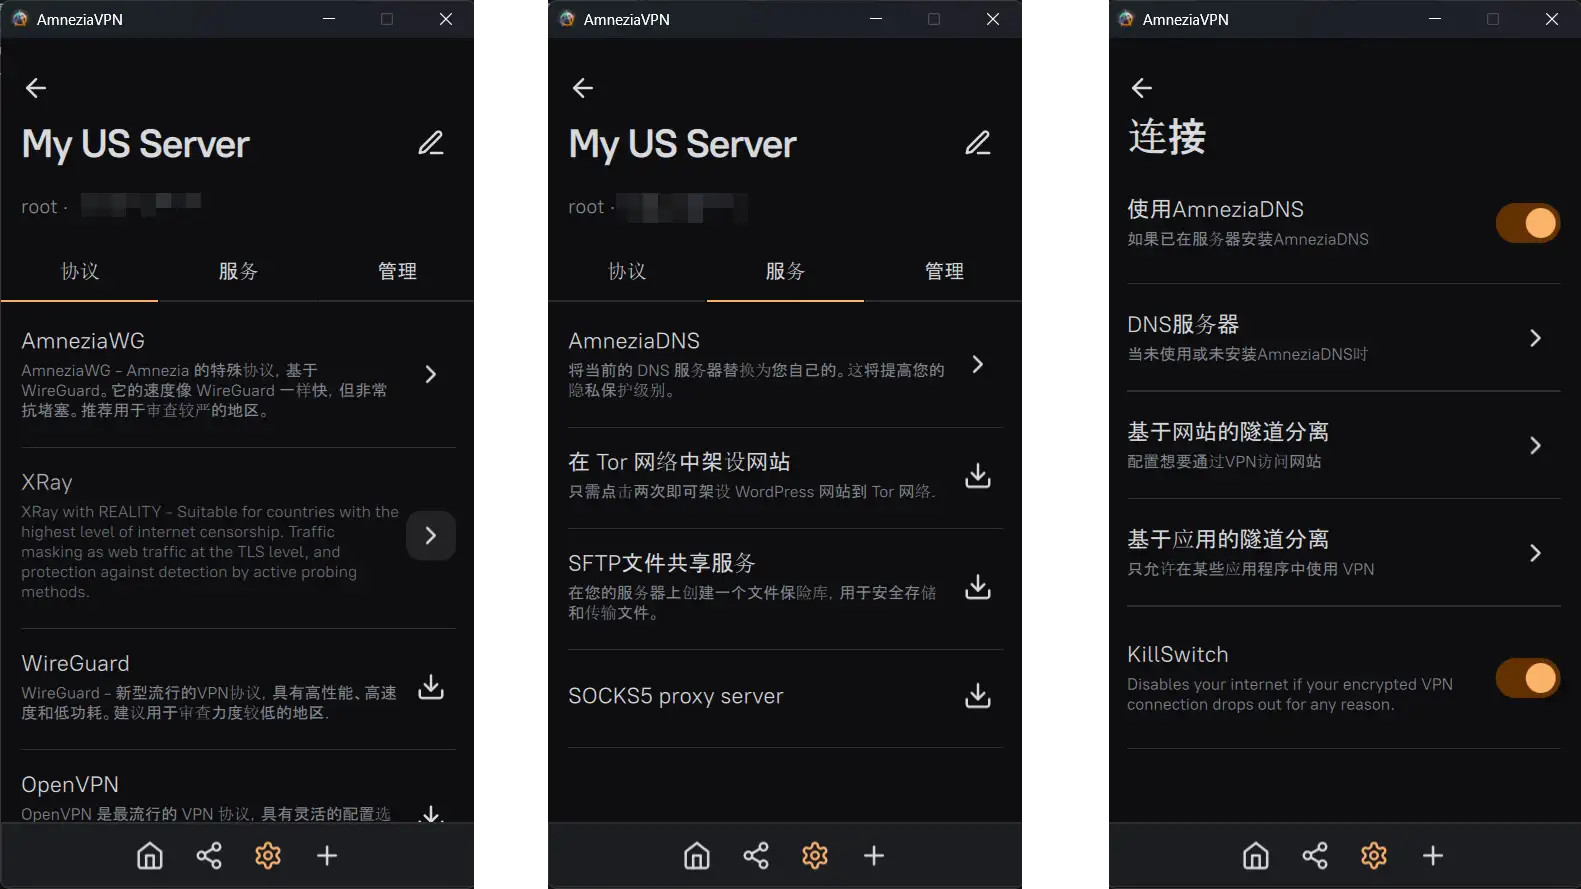Add new connection plus in left window
This screenshot has height=889, width=1581.
click(327, 856)
